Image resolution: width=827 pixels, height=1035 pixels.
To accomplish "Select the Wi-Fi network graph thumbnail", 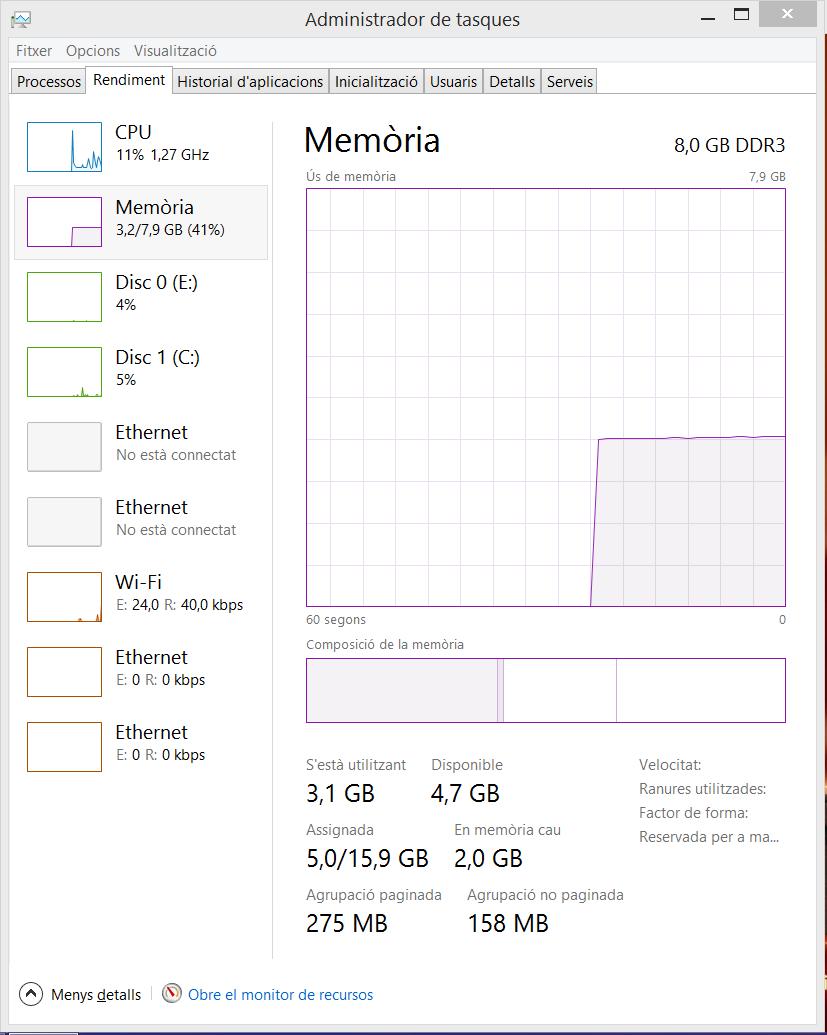I will pyautogui.click(x=64, y=597).
